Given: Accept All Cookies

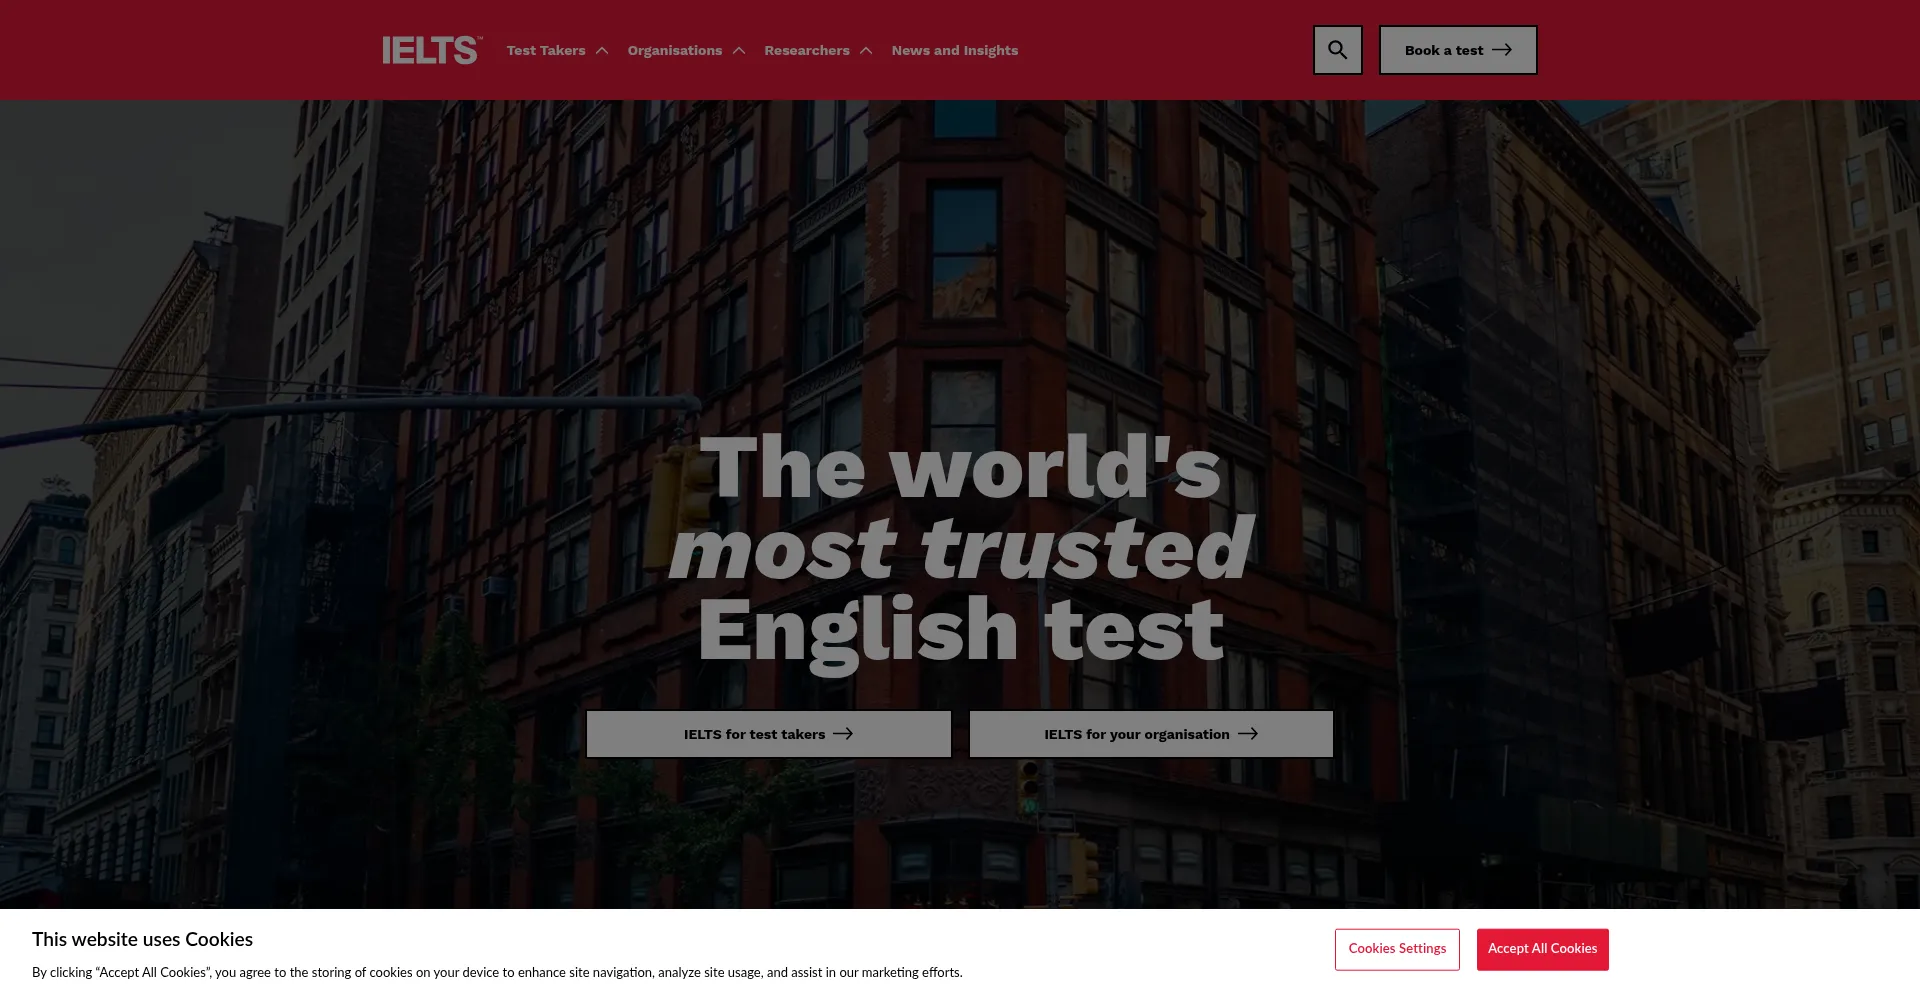Looking at the screenshot, I should tap(1542, 948).
